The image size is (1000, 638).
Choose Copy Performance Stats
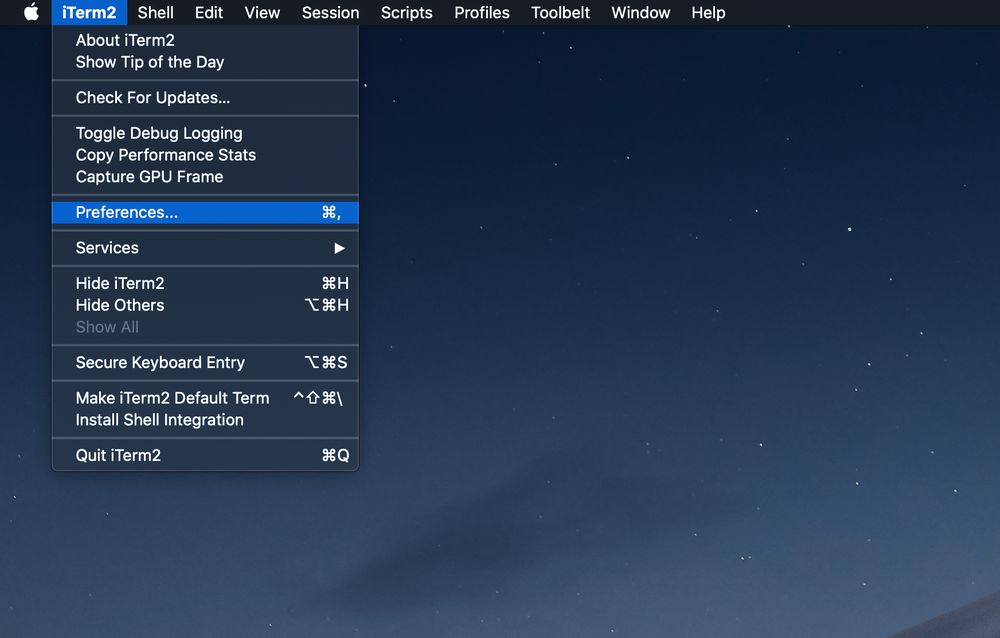tap(205, 155)
